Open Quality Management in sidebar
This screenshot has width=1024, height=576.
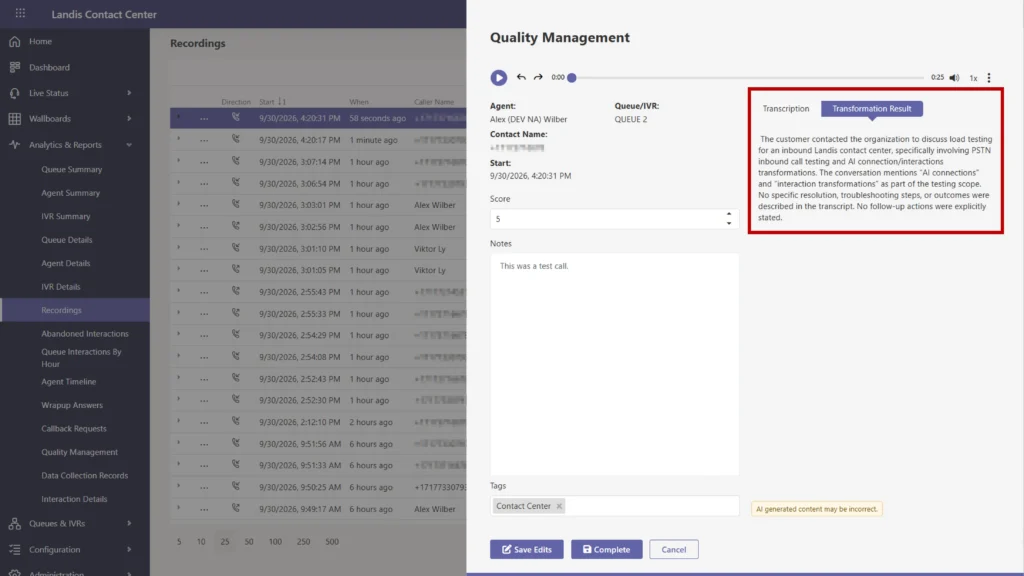pyautogui.click(x=80, y=452)
